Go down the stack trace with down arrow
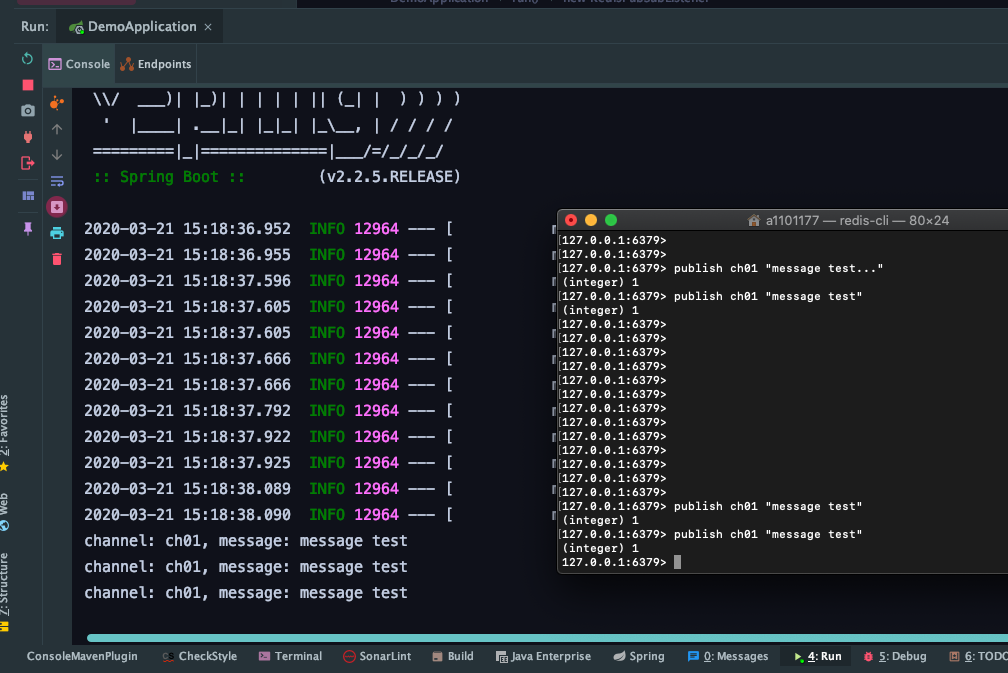 [57, 155]
